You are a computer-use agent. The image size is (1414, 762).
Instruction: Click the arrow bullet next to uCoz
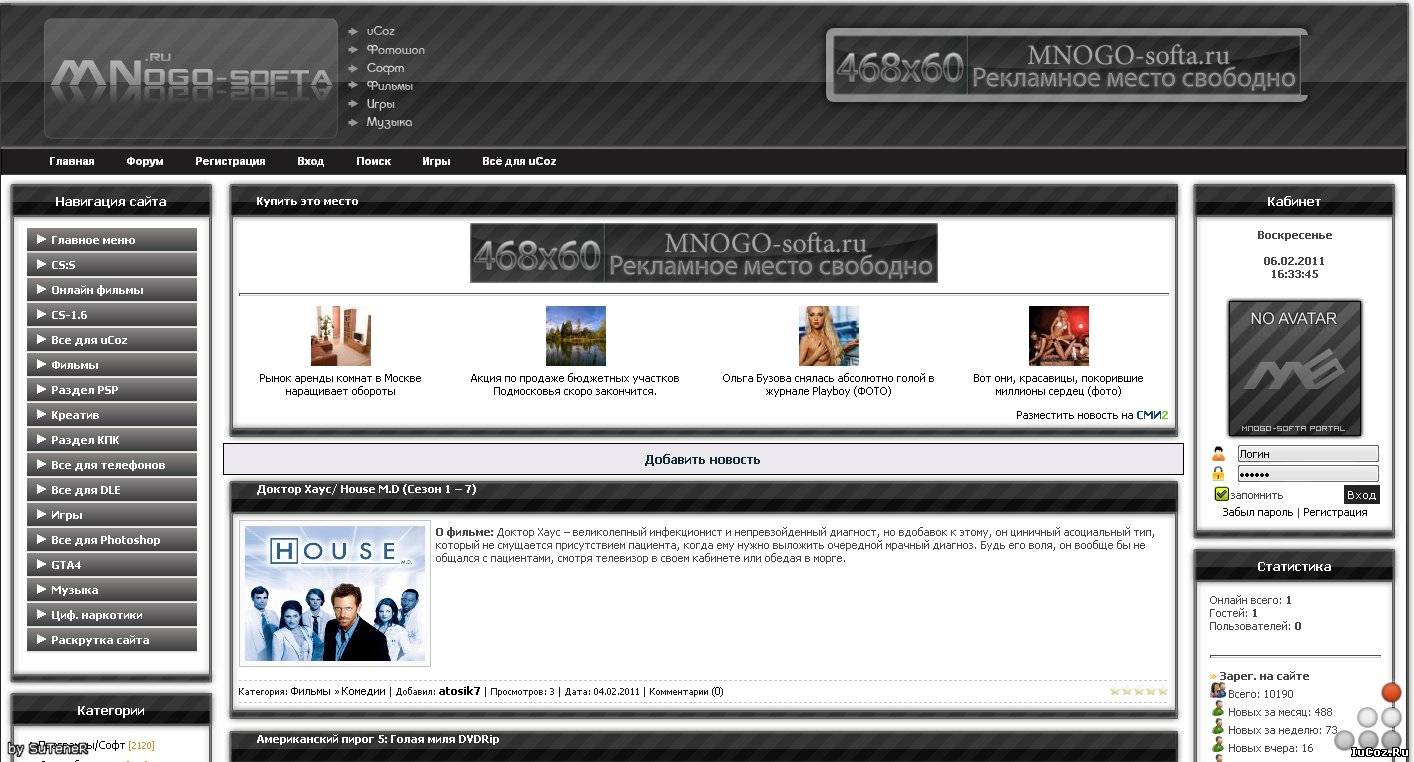pyautogui.click(x=353, y=31)
